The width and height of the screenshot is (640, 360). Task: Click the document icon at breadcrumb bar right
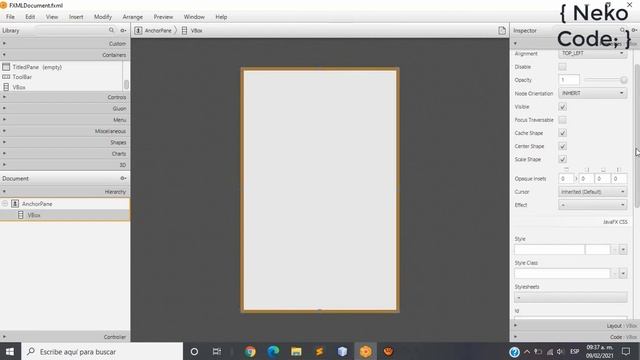pyautogui.click(x=502, y=31)
